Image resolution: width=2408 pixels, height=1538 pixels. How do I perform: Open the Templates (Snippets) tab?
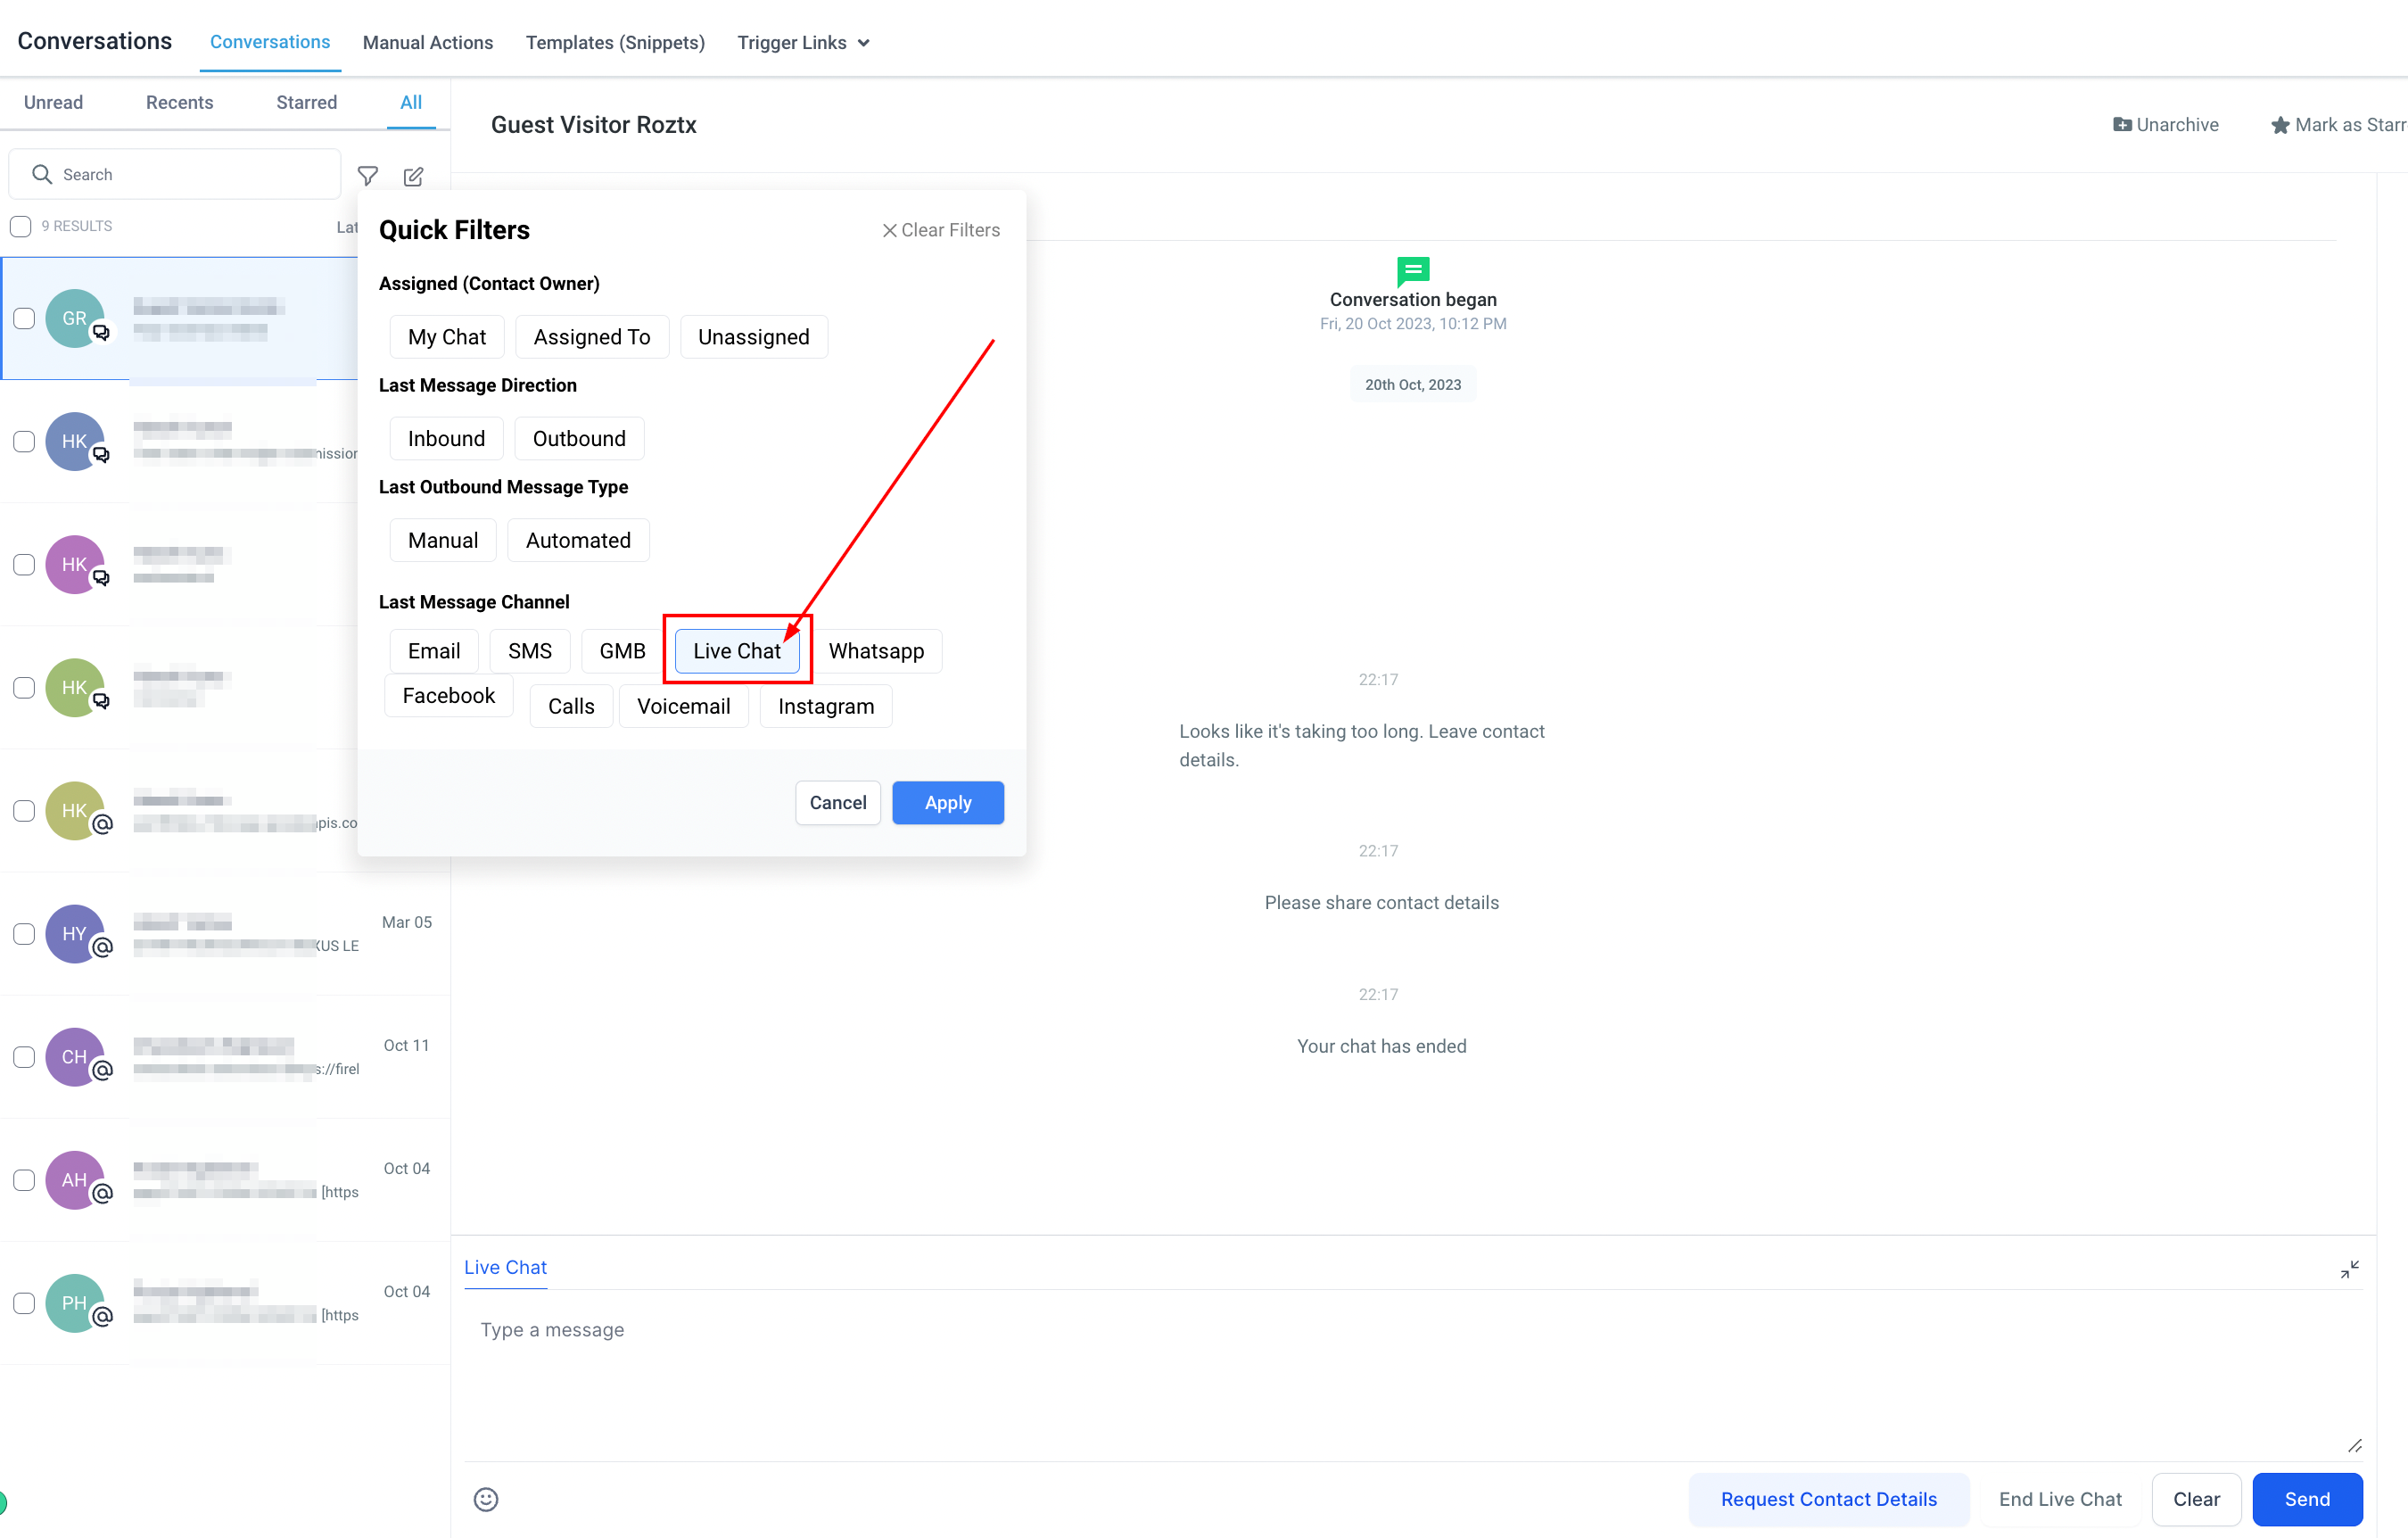[x=615, y=42]
